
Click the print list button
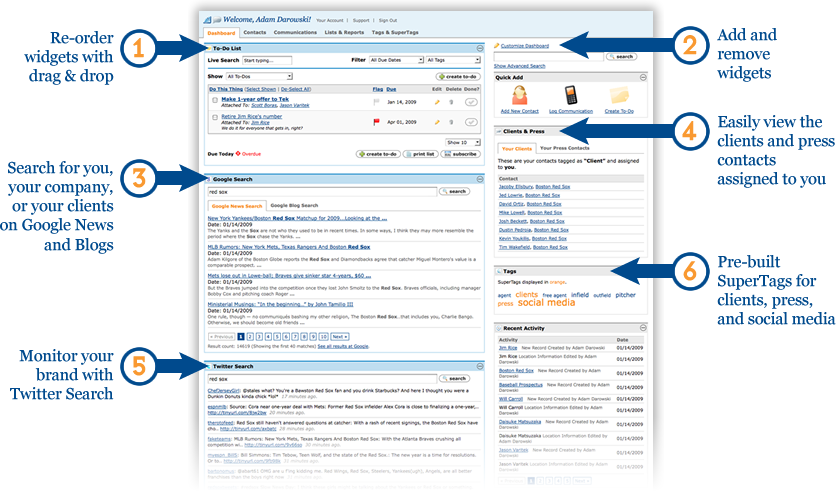[420, 154]
